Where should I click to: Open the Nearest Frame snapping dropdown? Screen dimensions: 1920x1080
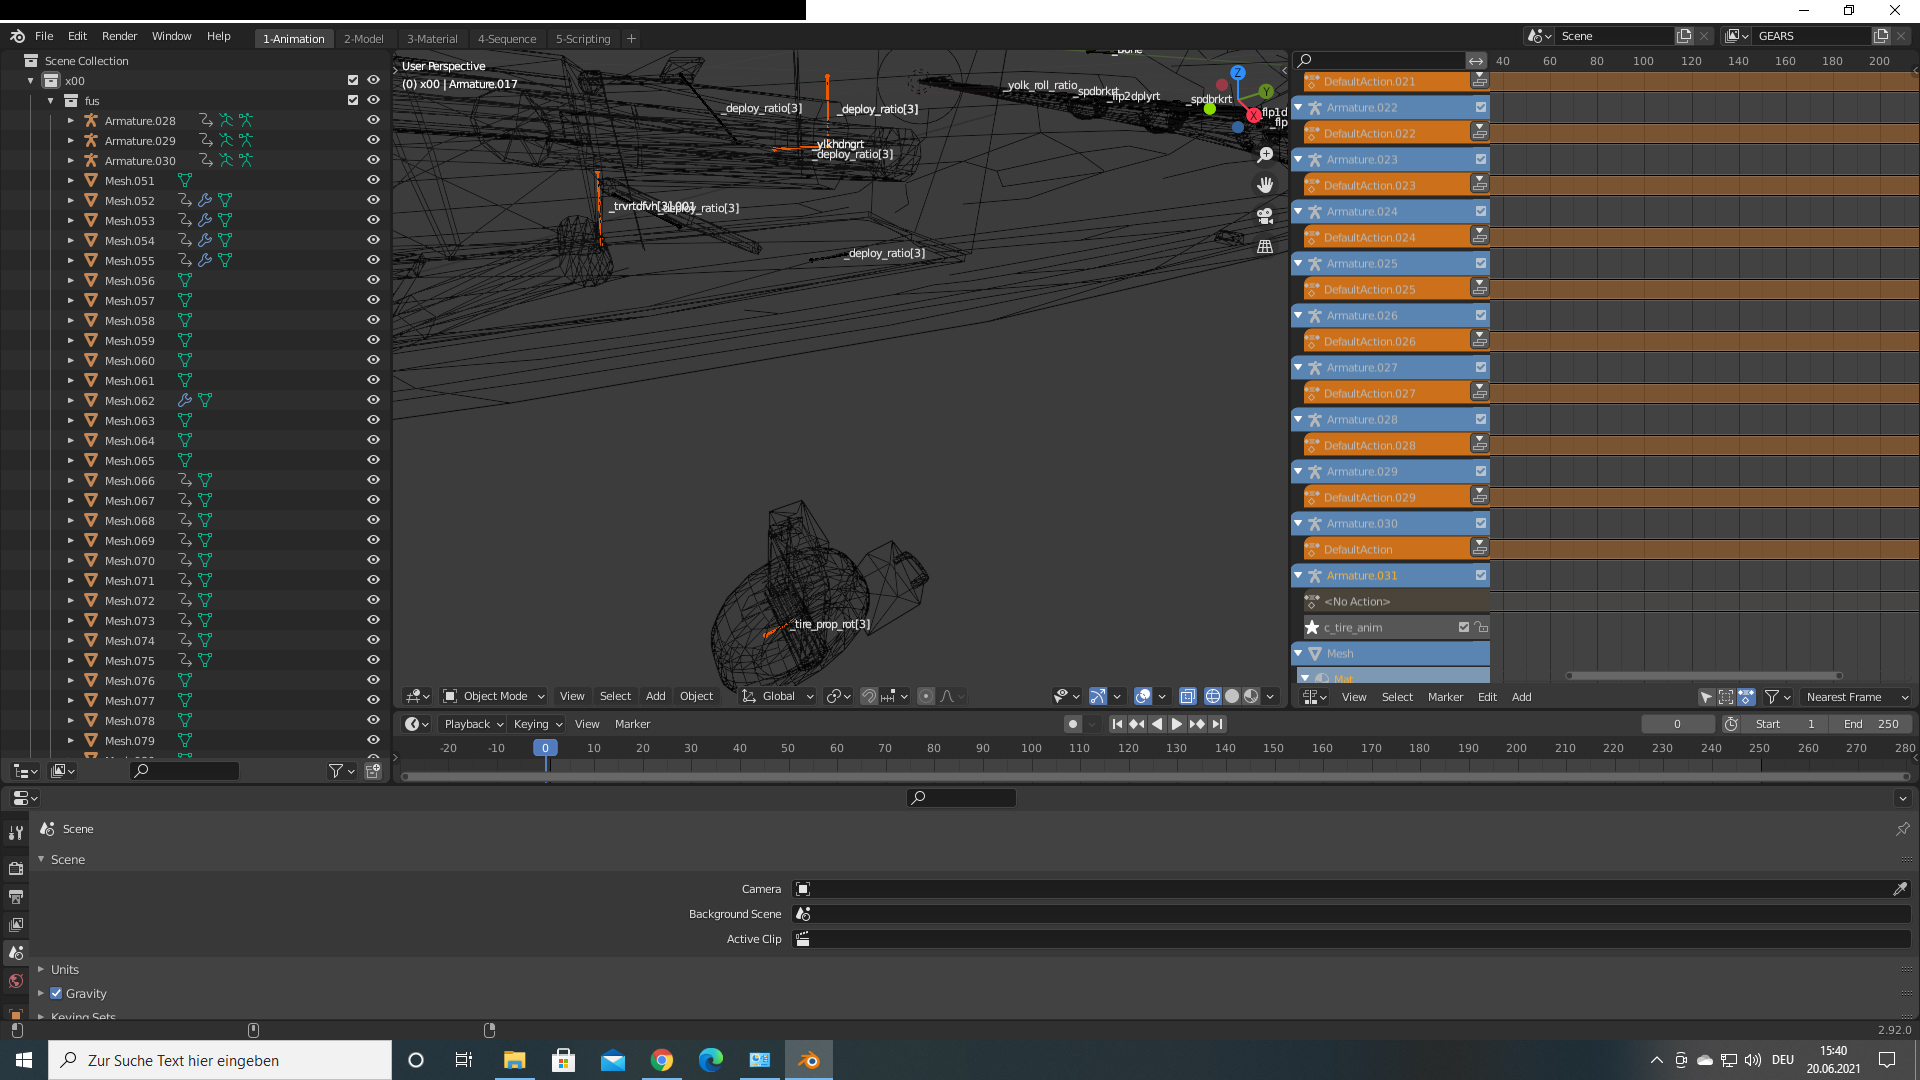pyautogui.click(x=1856, y=697)
